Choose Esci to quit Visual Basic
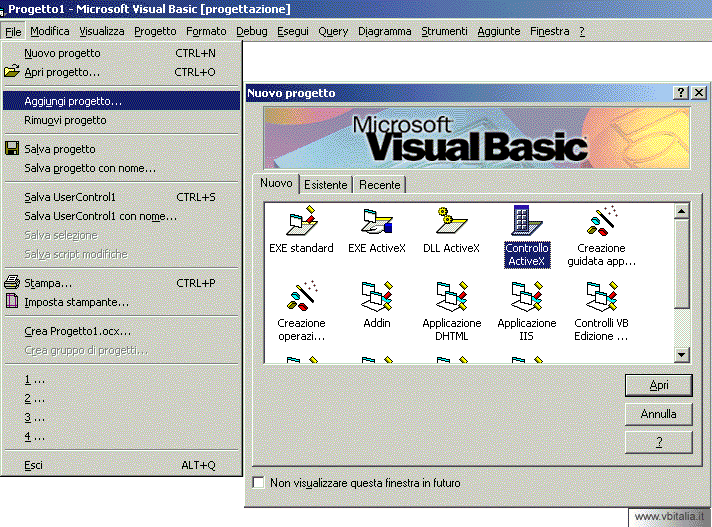The width and height of the screenshot is (712, 527). click(x=121, y=465)
